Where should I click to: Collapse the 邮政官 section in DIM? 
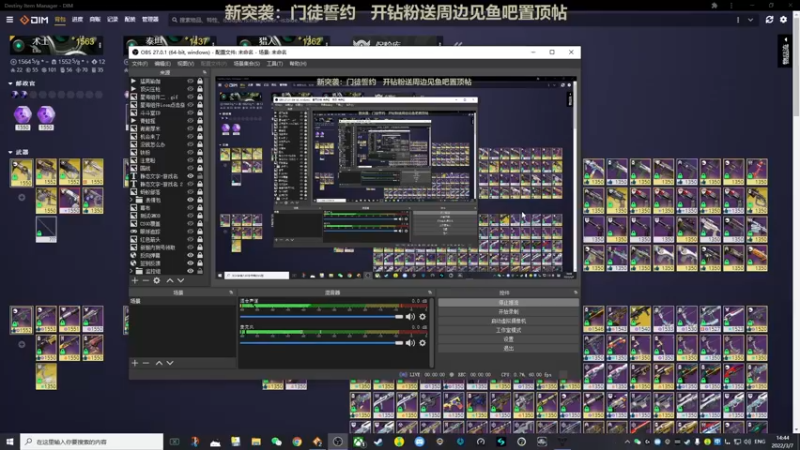coord(10,83)
